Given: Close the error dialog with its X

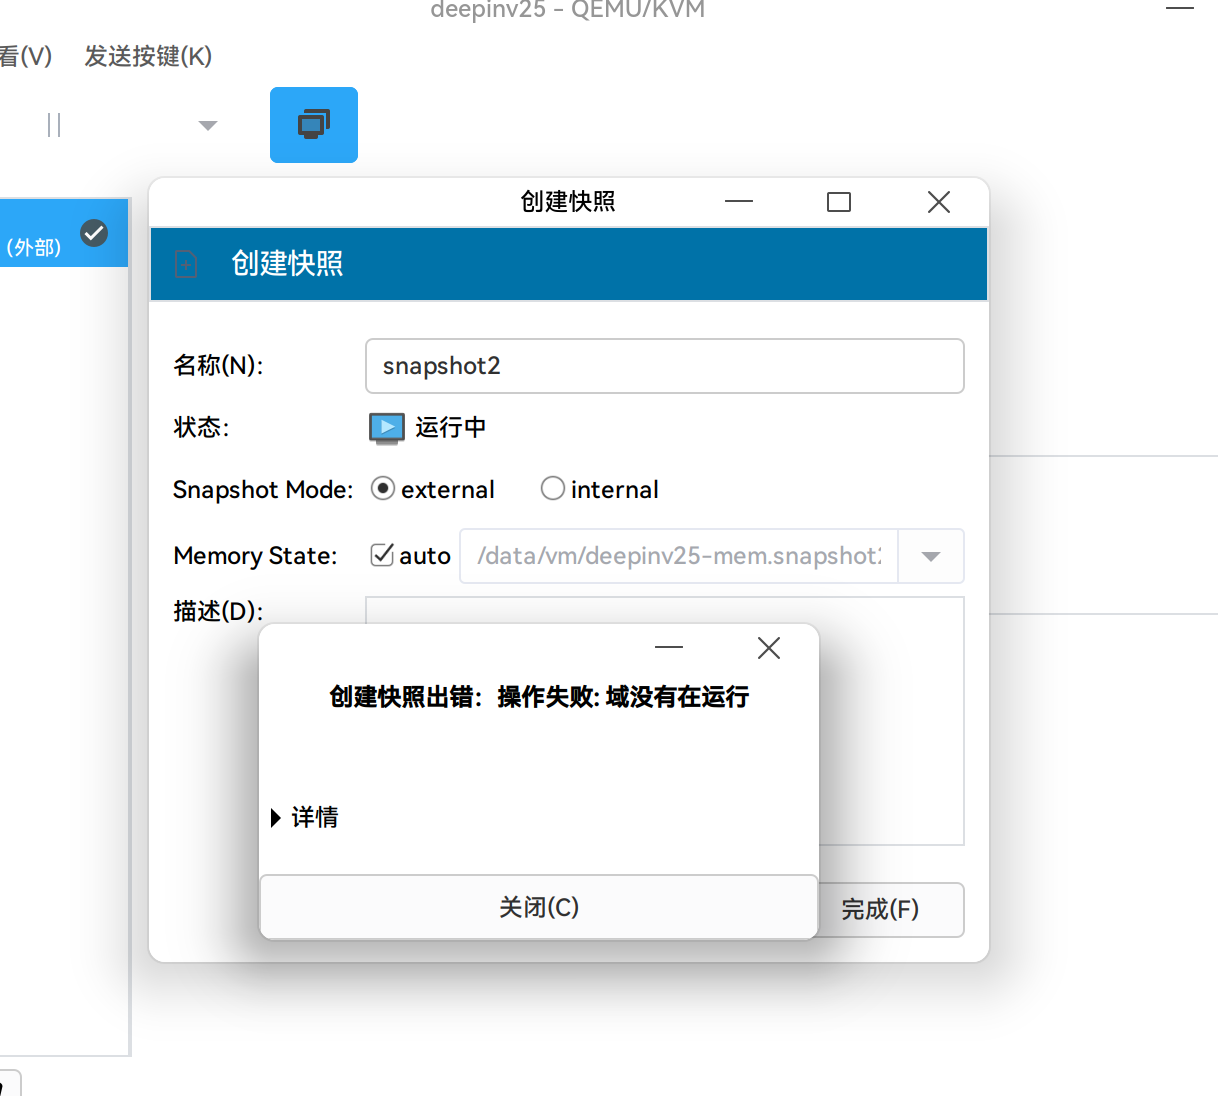Looking at the screenshot, I should (768, 648).
